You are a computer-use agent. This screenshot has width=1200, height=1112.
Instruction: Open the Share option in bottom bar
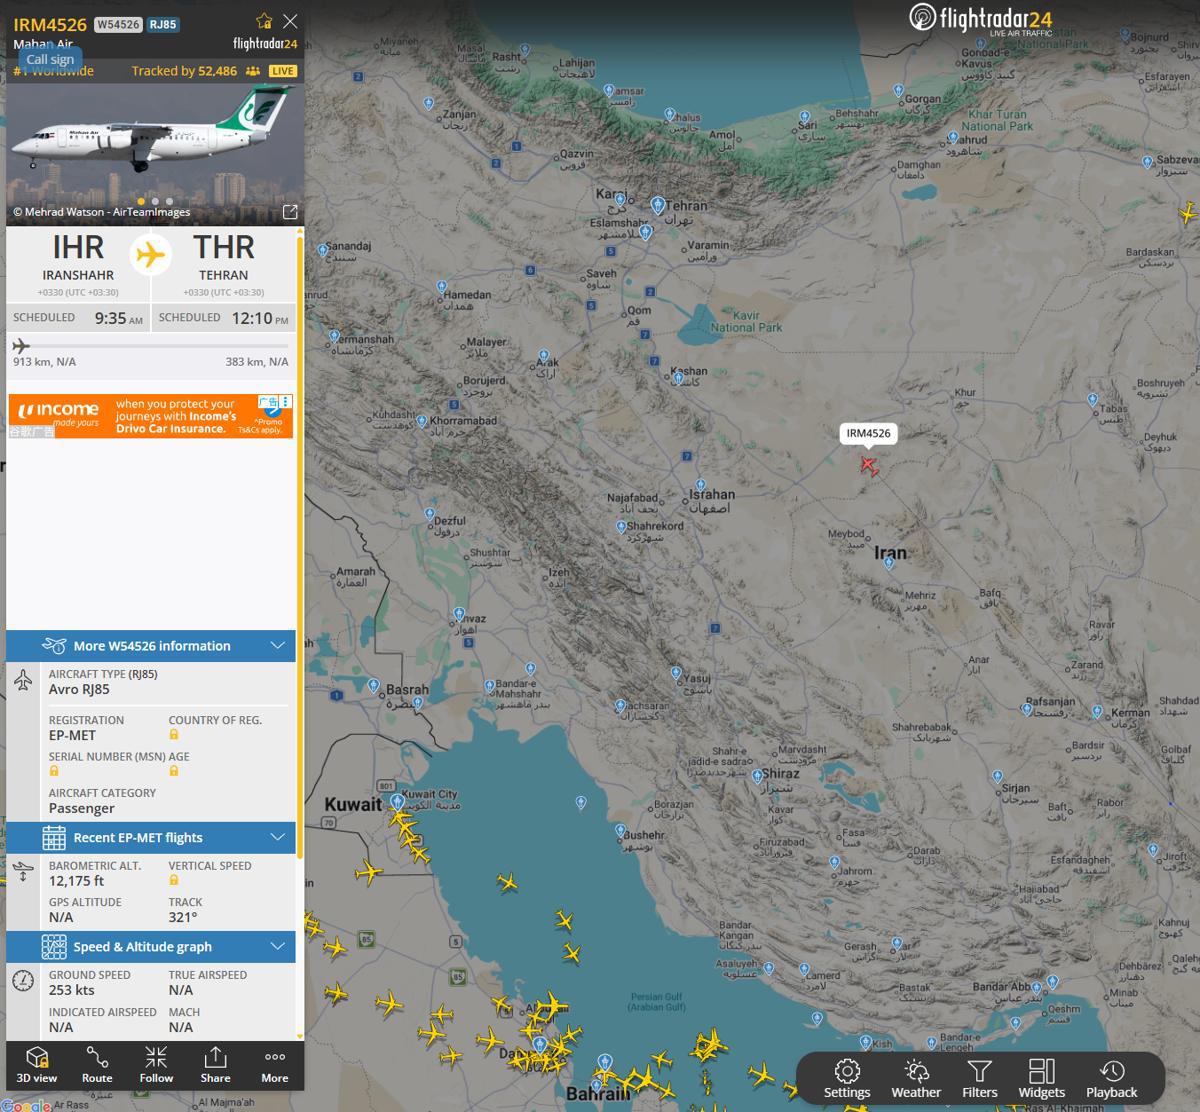[x=215, y=1065]
